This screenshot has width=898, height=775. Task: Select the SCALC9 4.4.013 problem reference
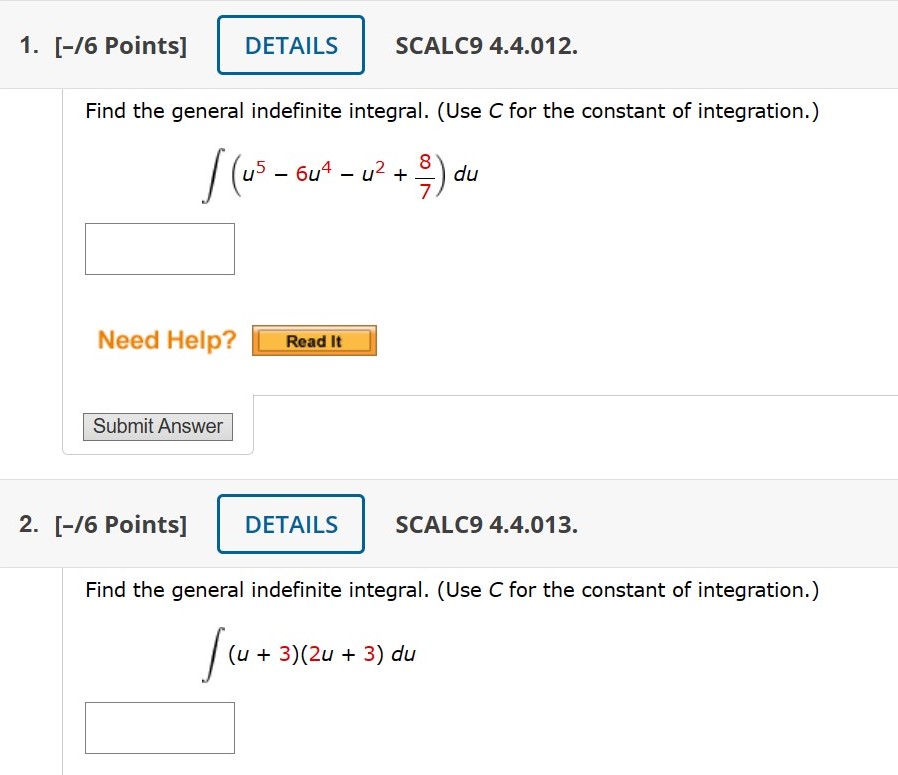[485, 524]
